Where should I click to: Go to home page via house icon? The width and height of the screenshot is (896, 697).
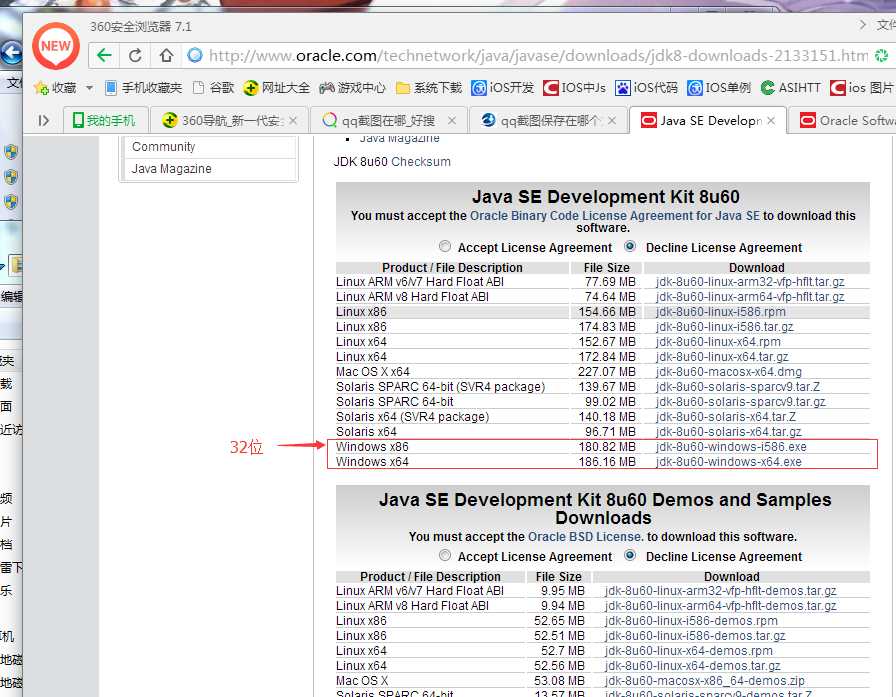(x=166, y=55)
